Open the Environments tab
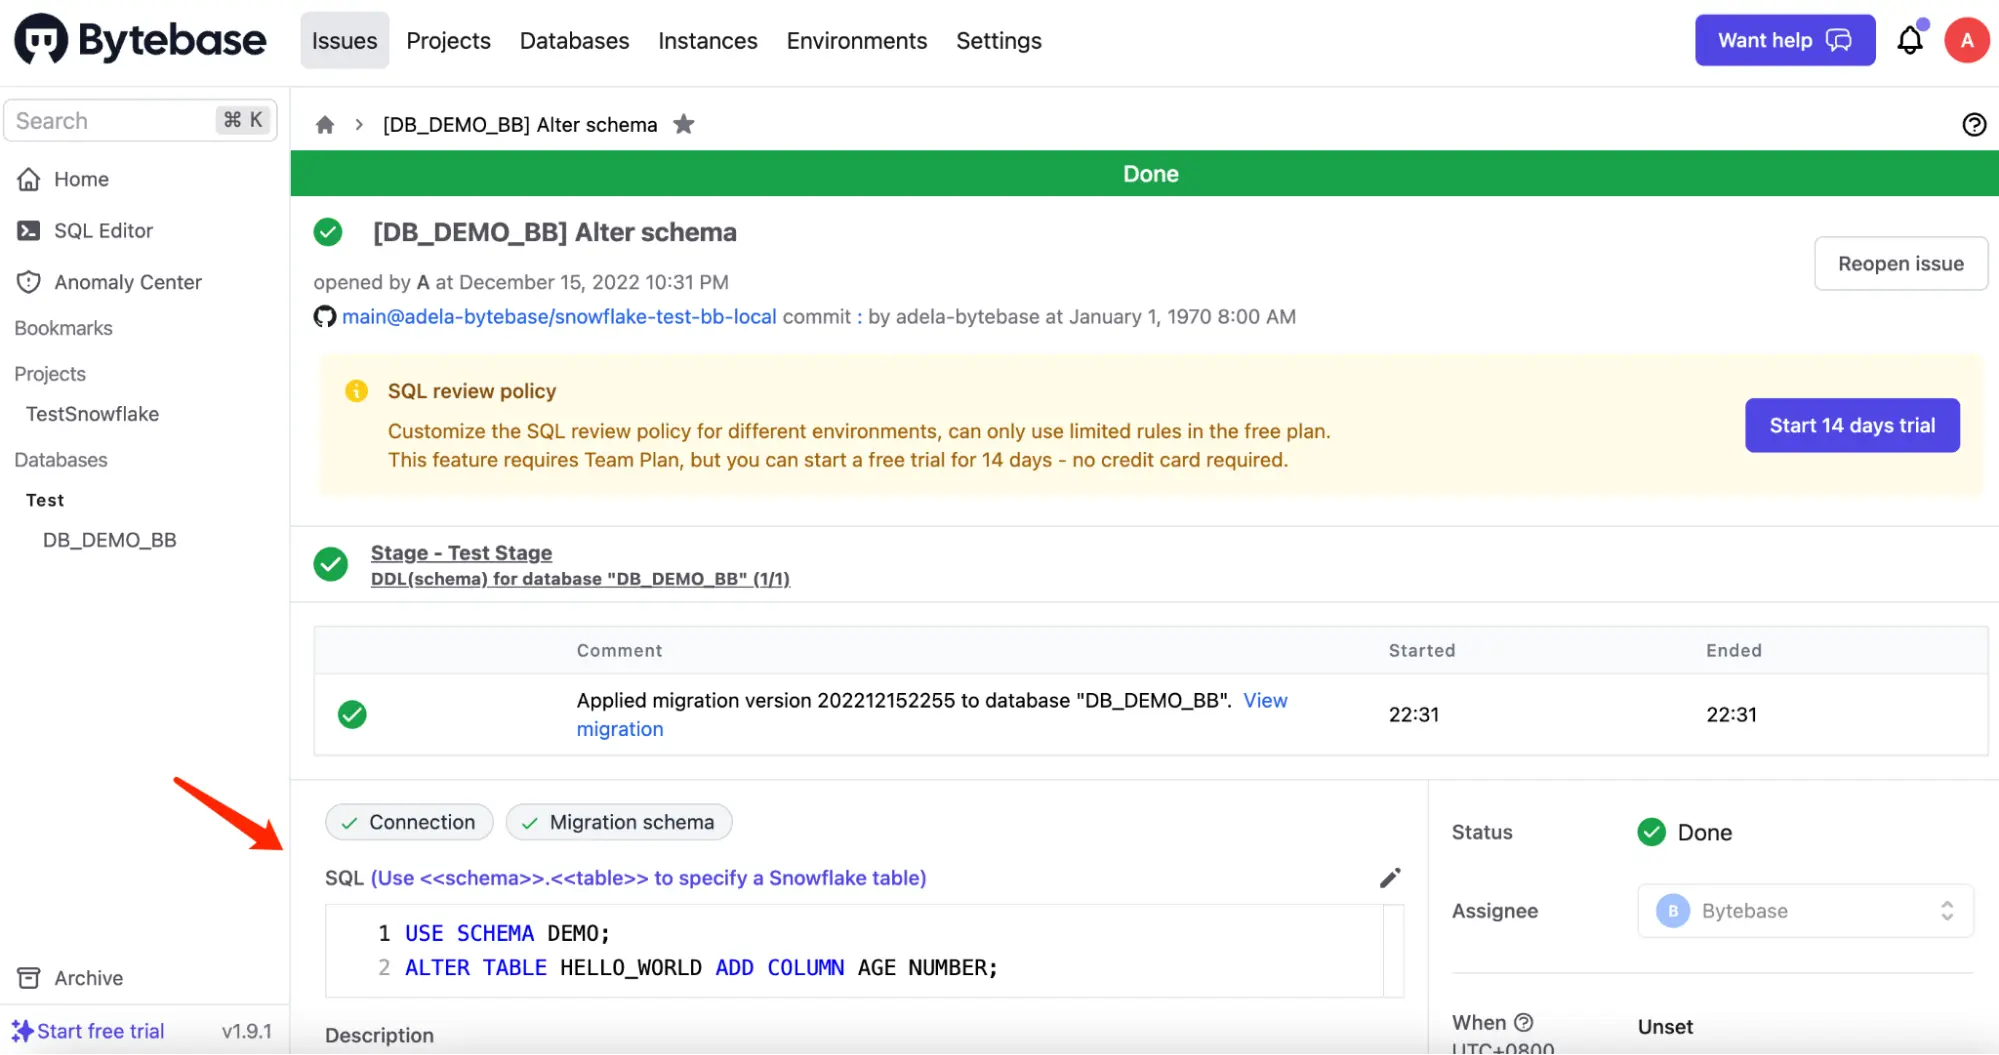This screenshot has width=1999, height=1055. pos(856,41)
